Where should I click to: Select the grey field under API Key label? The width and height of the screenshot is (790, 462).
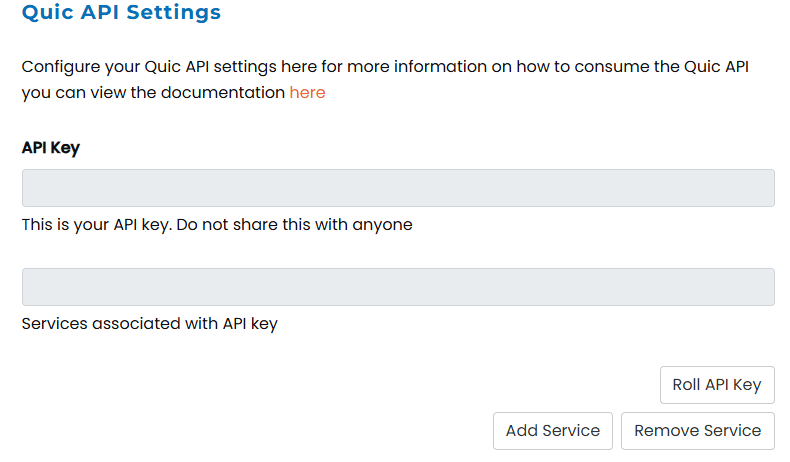click(398, 188)
